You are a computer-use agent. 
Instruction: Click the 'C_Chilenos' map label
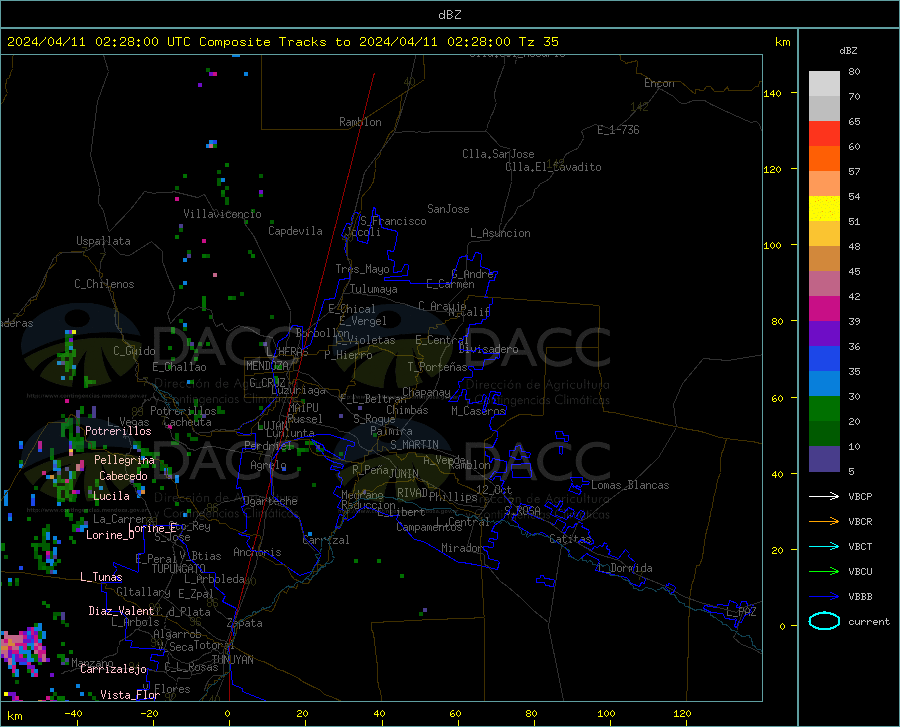point(104,284)
